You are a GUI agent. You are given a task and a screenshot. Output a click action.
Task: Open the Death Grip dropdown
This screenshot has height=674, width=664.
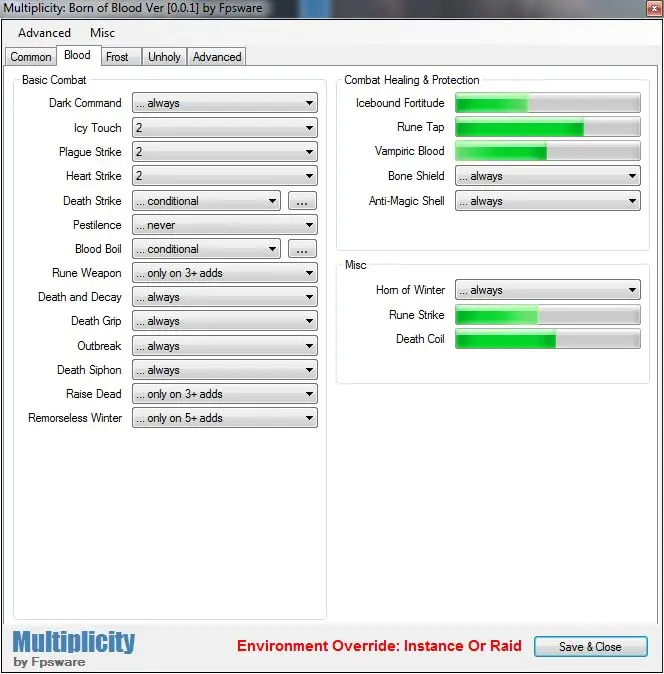click(x=225, y=321)
